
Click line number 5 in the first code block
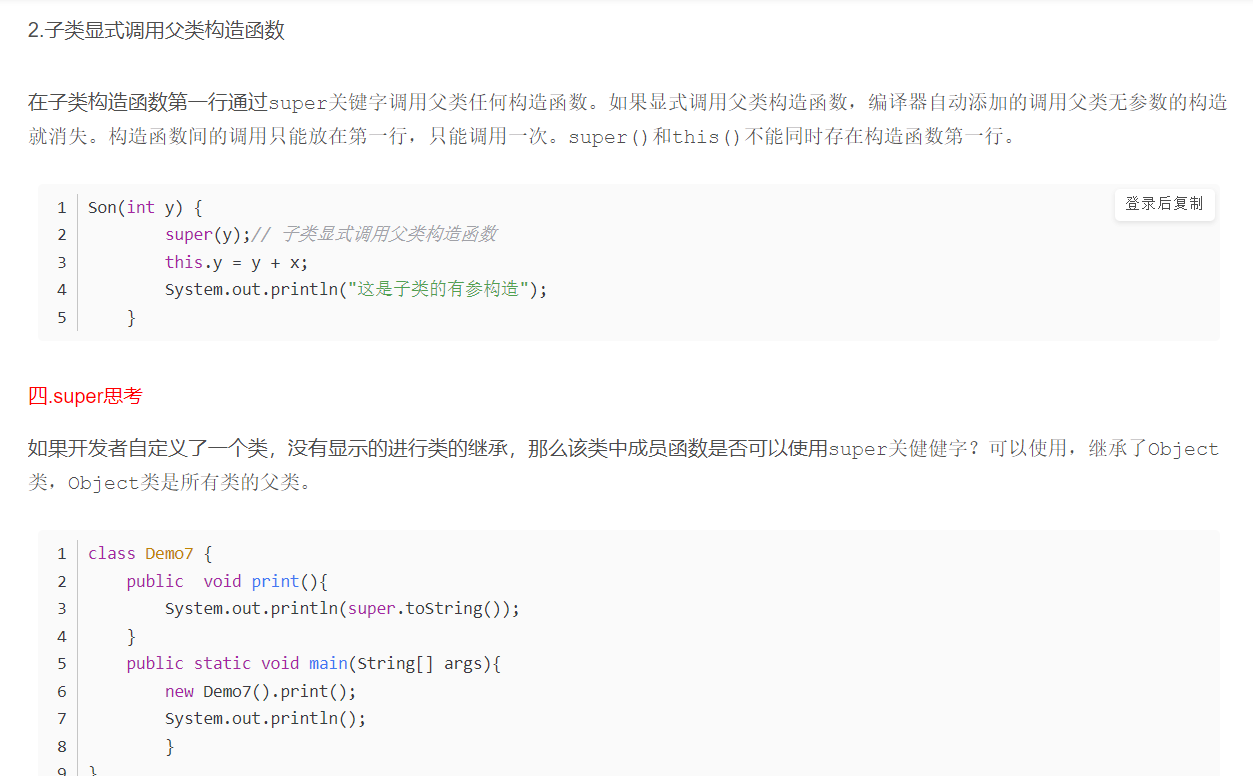pos(62,317)
